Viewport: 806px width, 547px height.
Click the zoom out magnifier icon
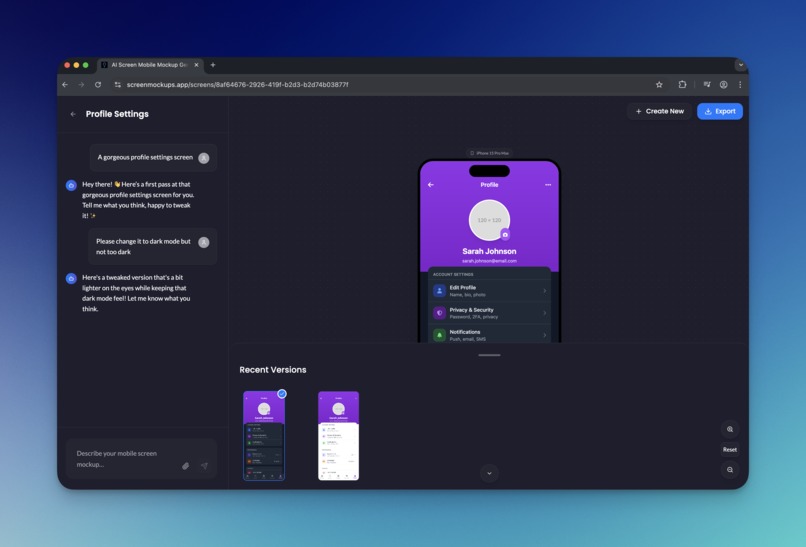click(x=730, y=469)
